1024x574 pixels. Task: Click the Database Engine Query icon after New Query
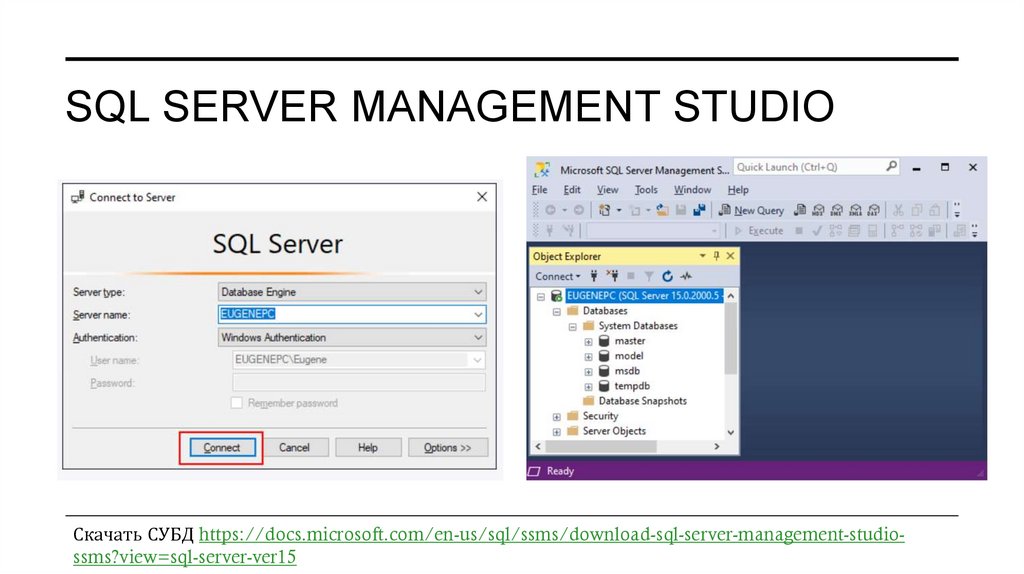(x=799, y=210)
